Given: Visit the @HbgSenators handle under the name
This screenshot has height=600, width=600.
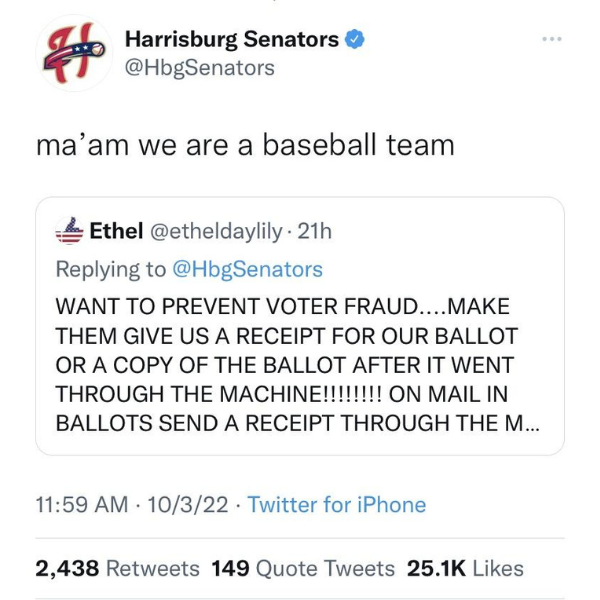Looking at the screenshot, I should [x=200, y=68].
